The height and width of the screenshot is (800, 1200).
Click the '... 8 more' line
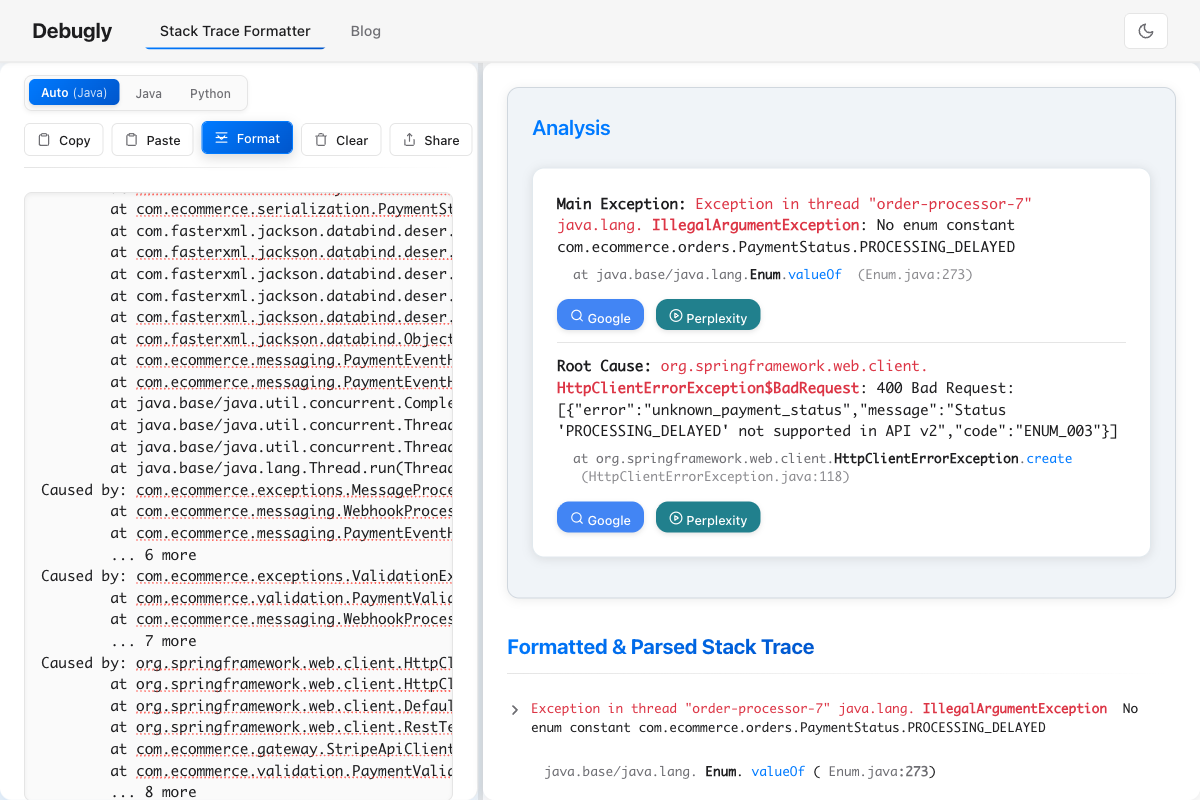154,792
